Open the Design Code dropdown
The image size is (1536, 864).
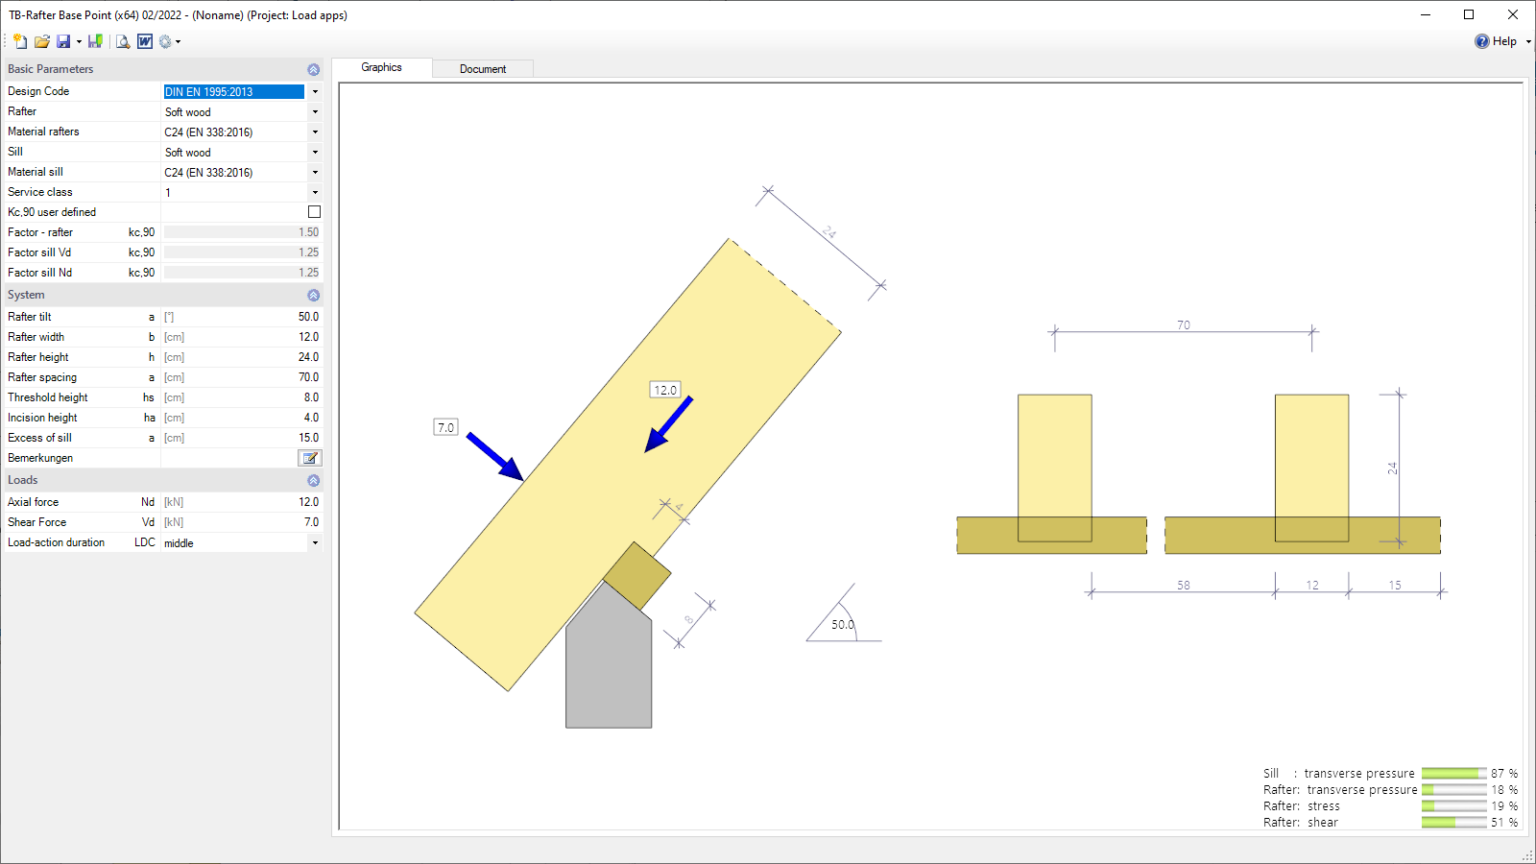click(x=315, y=91)
